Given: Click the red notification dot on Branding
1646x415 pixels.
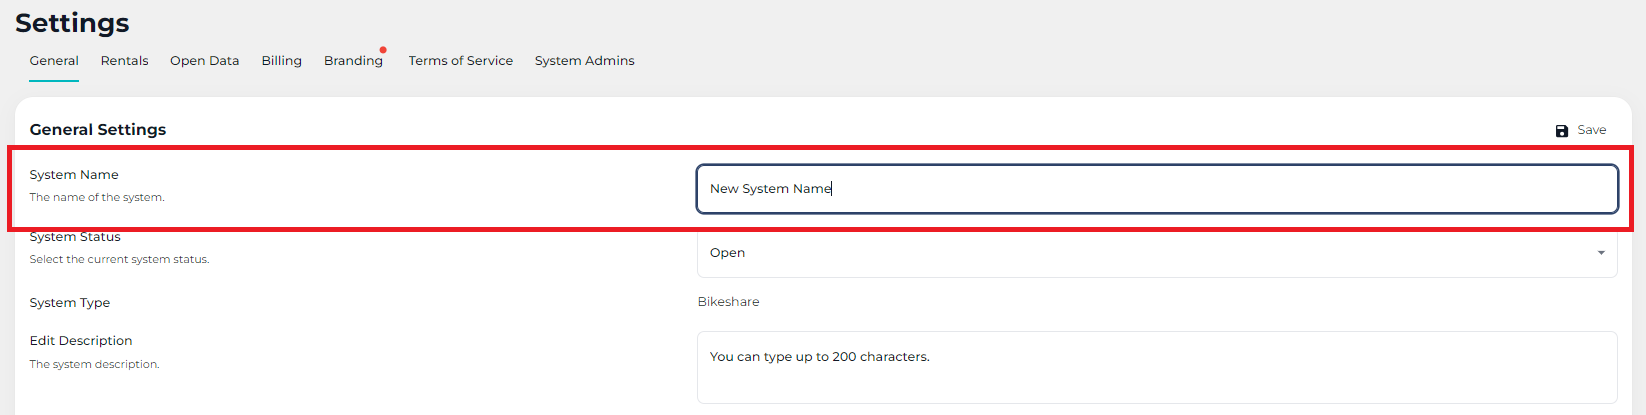Looking at the screenshot, I should 383,49.
